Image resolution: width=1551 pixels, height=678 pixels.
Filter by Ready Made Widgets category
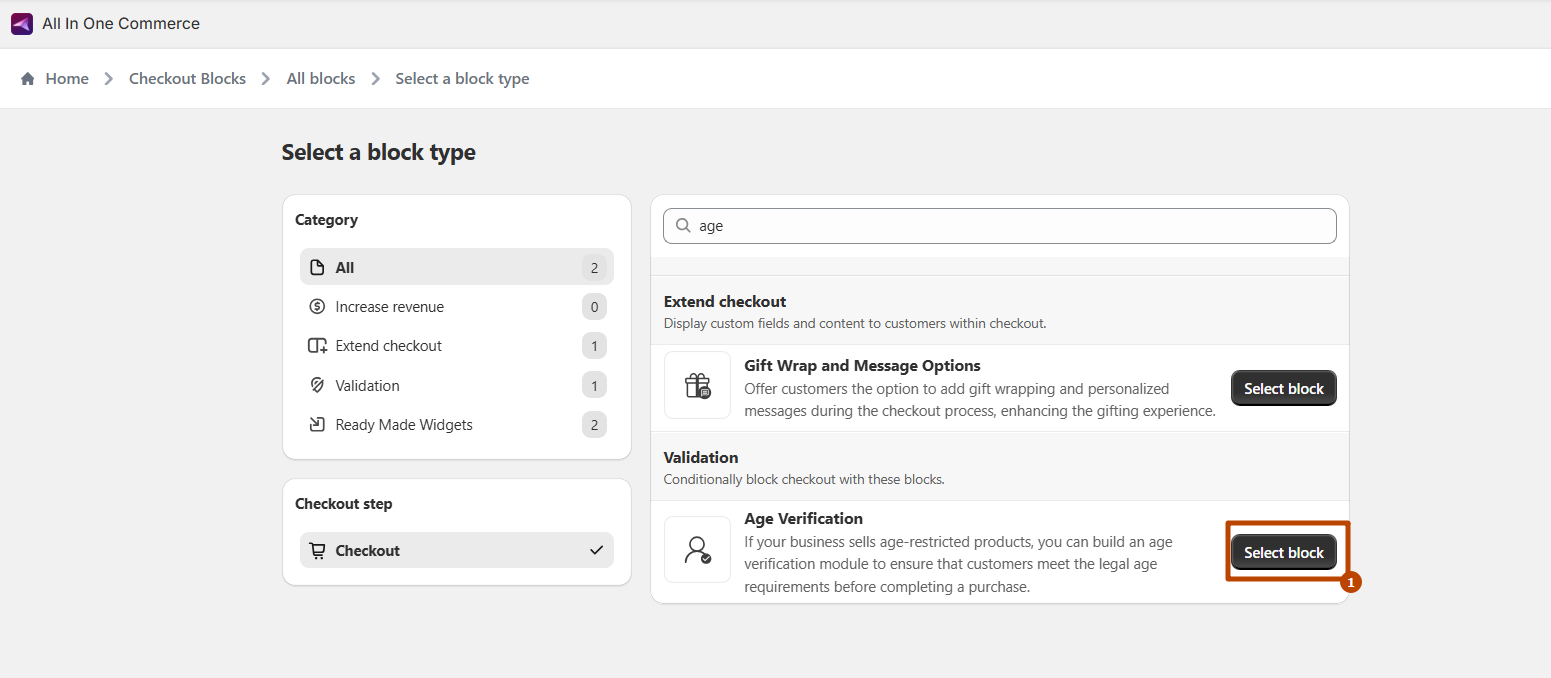[403, 425]
